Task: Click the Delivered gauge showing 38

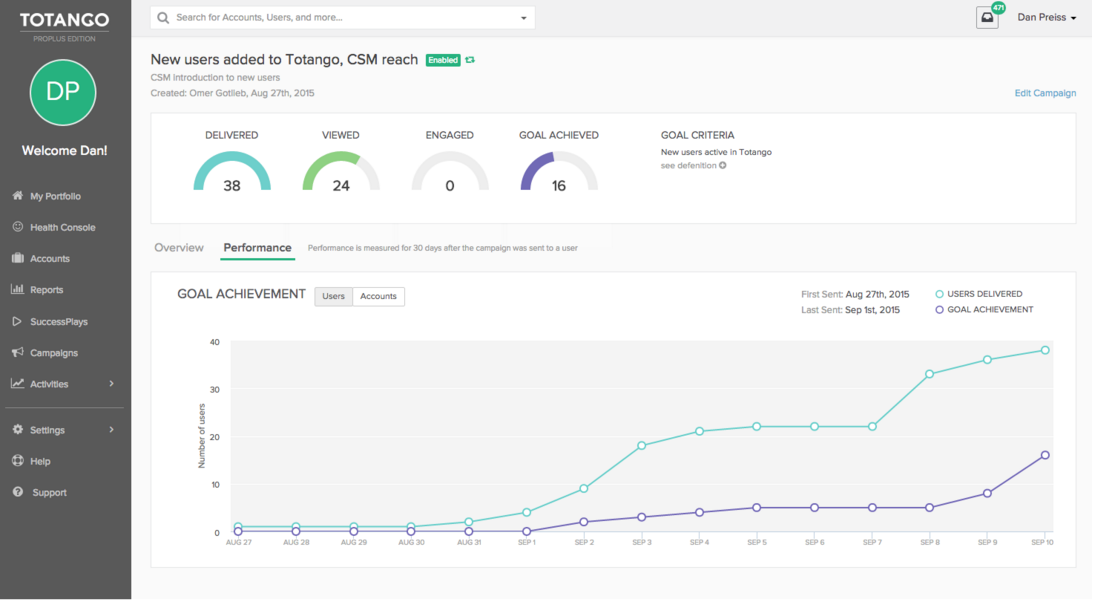Action: (x=231, y=171)
